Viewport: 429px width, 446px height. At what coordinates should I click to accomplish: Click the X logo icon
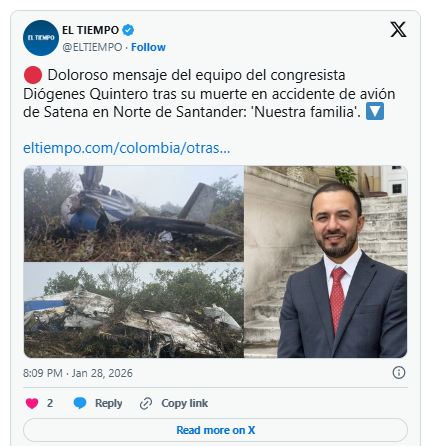398,30
